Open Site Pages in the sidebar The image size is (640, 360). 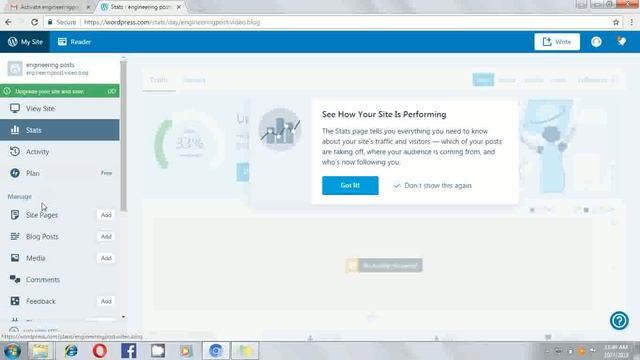coord(42,215)
